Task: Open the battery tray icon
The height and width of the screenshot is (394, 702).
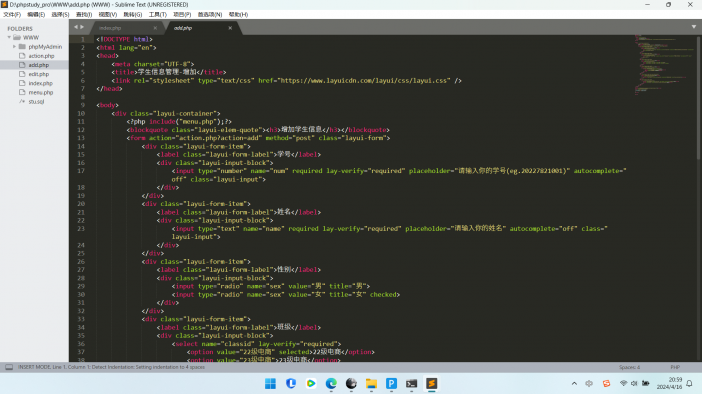Action: [646, 384]
